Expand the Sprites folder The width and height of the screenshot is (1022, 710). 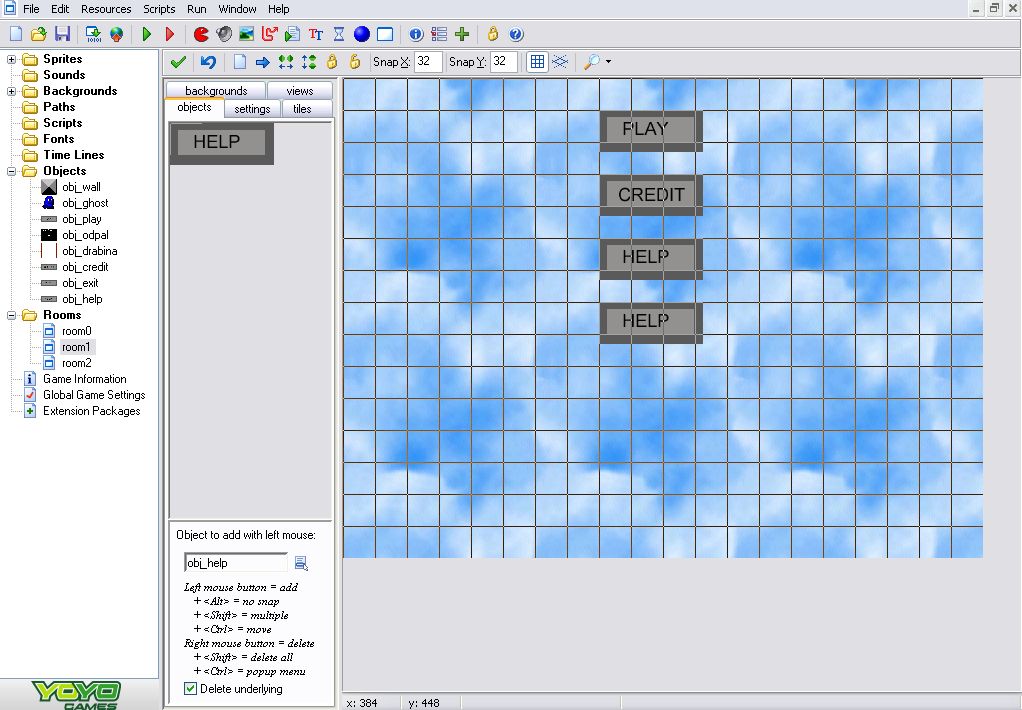click(x=12, y=59)
